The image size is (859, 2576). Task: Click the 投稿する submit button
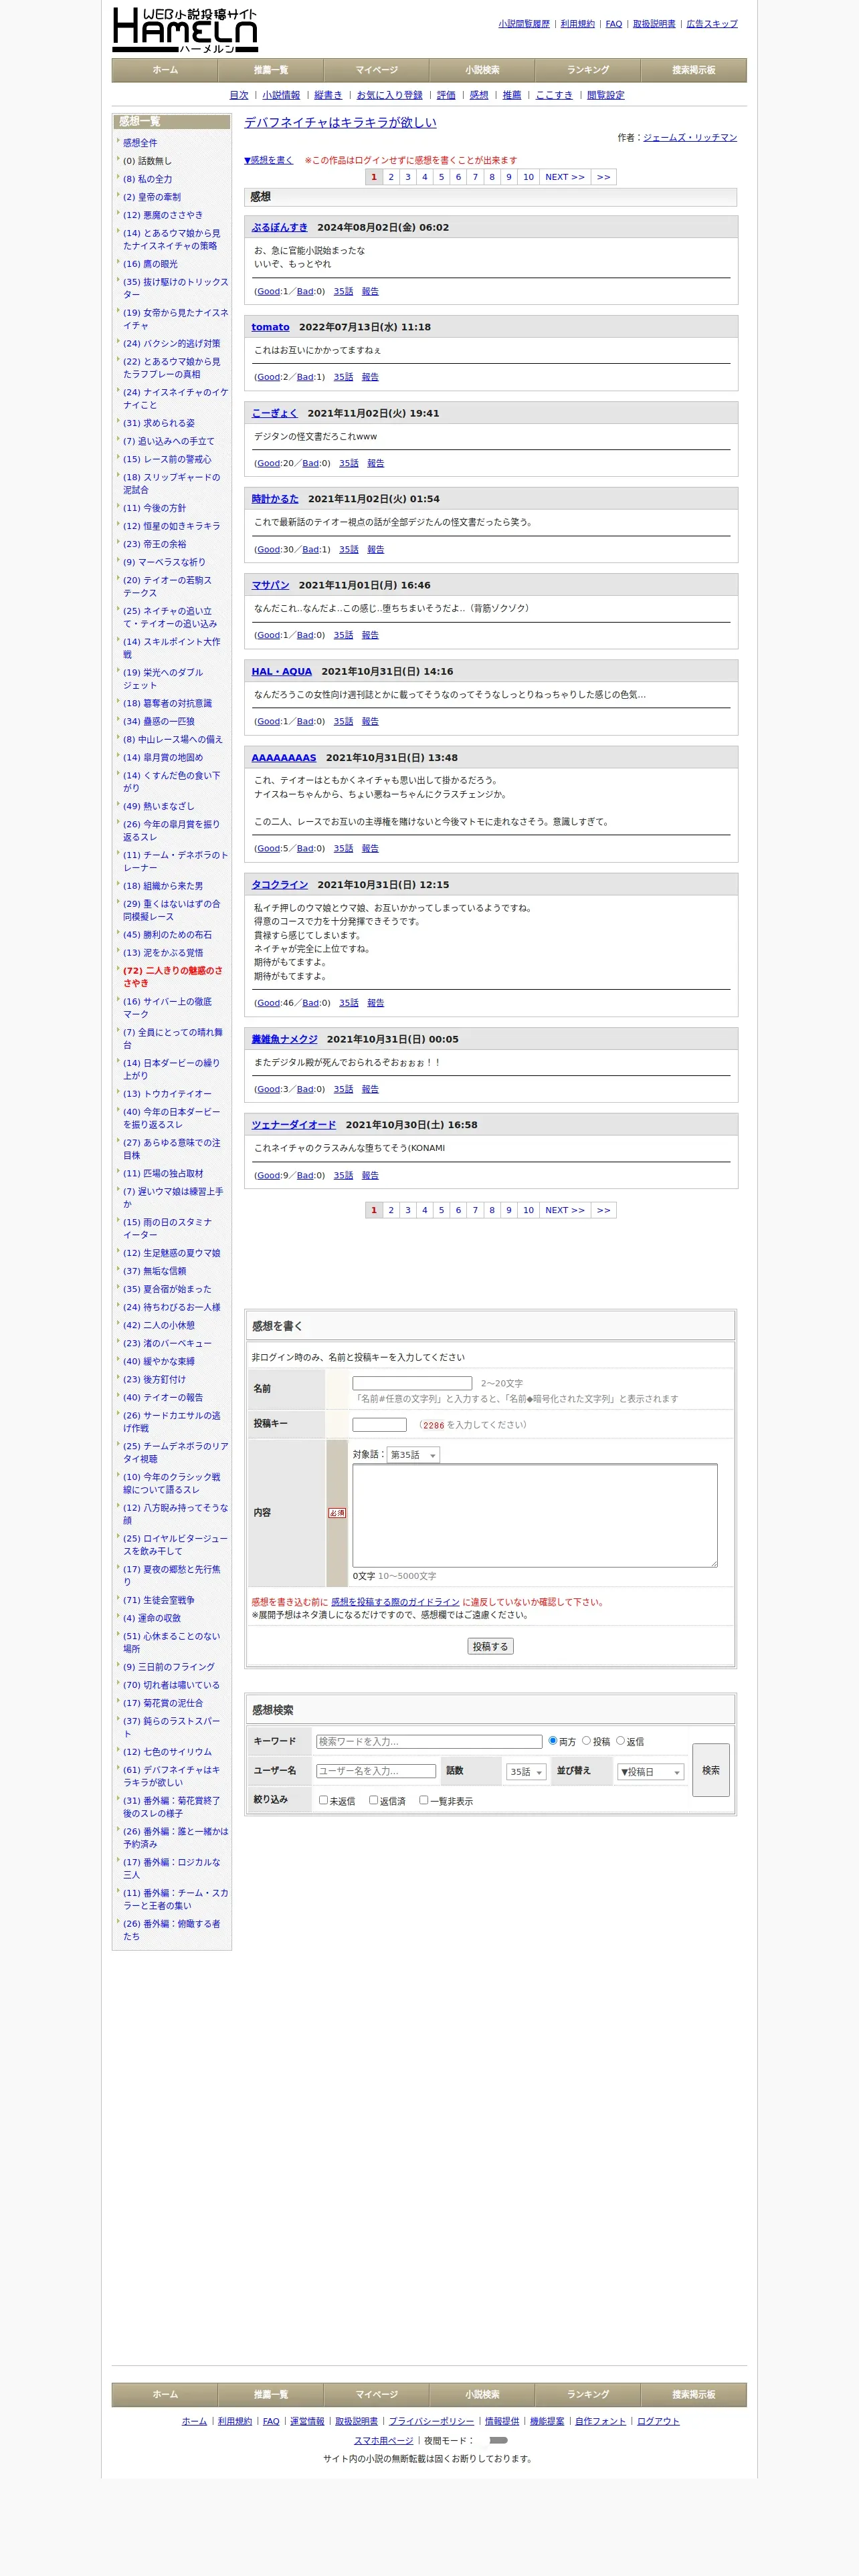(490, 1645)
